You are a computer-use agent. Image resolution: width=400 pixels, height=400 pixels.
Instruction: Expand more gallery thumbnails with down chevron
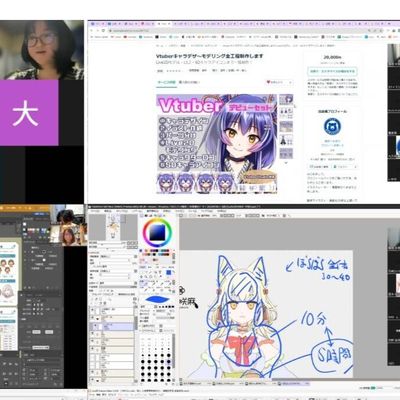tap(286, 163)
